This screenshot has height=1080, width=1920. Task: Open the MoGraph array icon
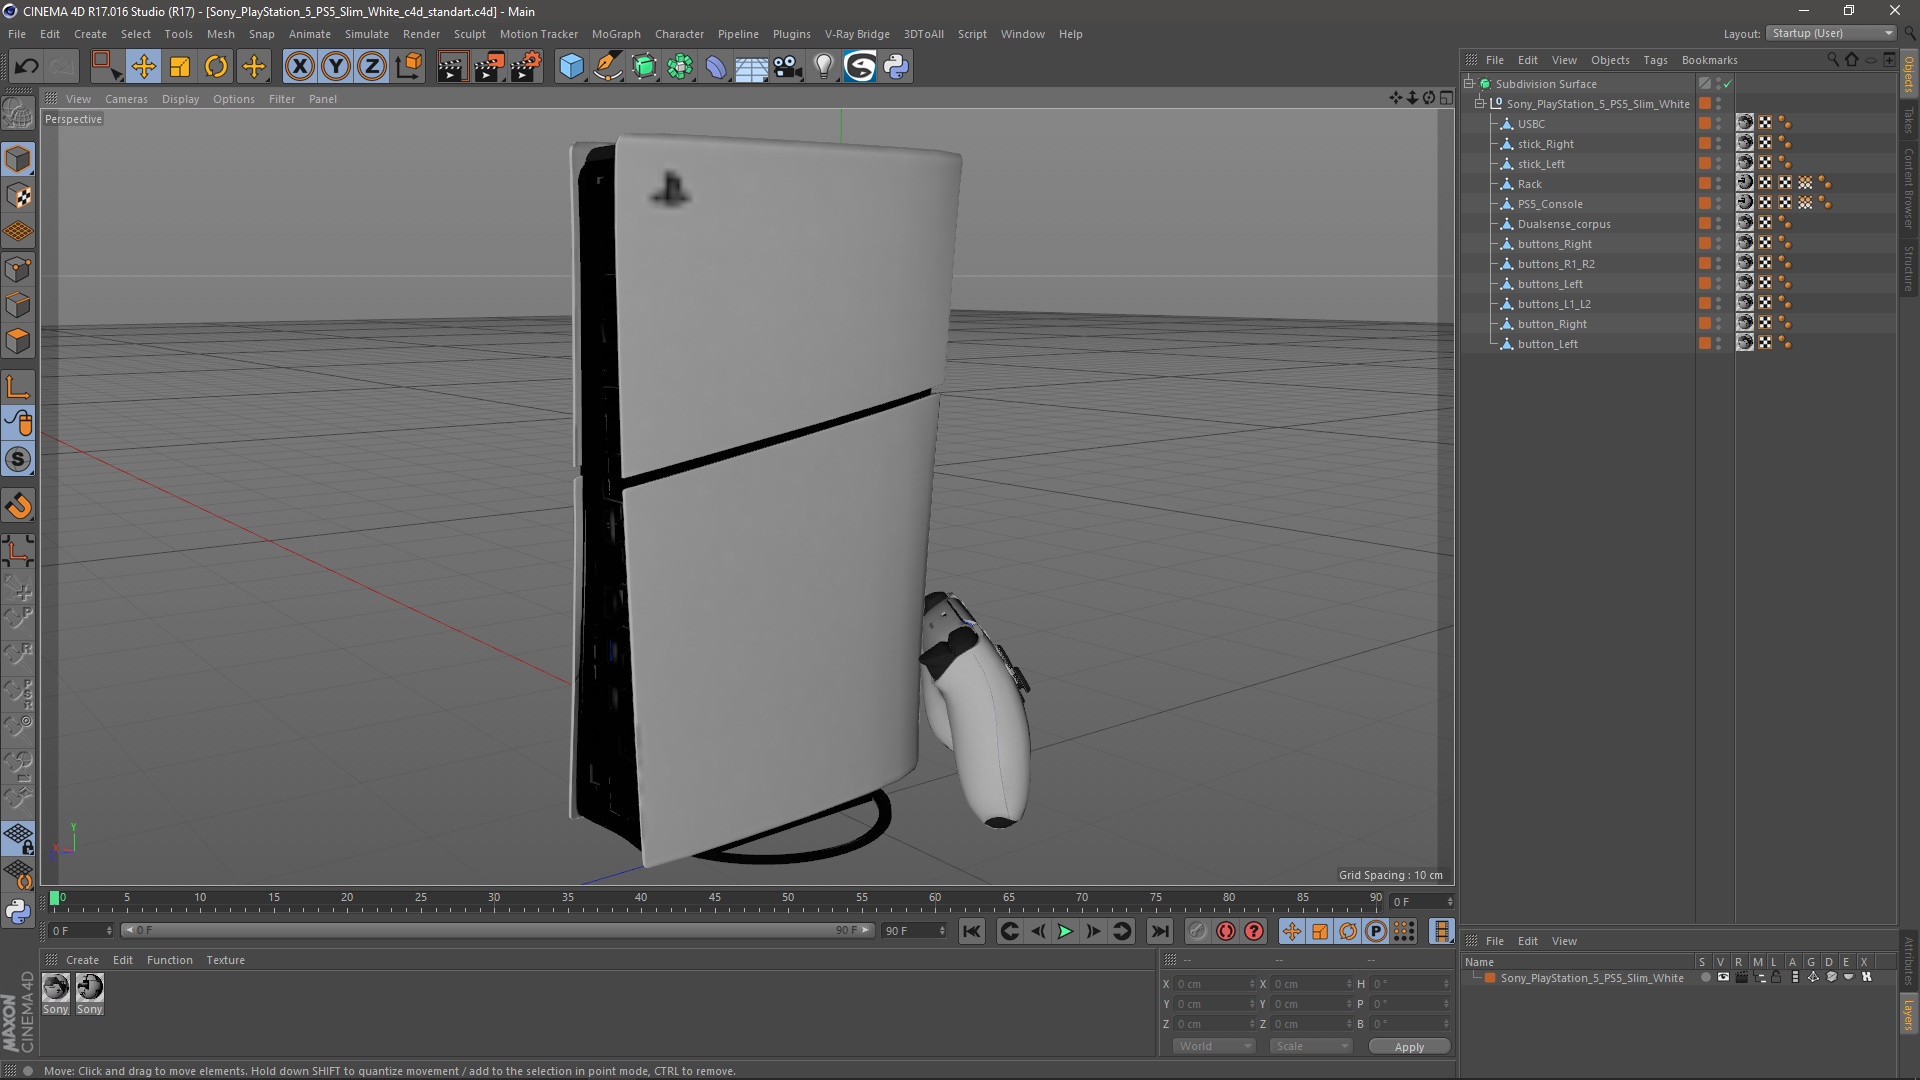coord(680,67)
